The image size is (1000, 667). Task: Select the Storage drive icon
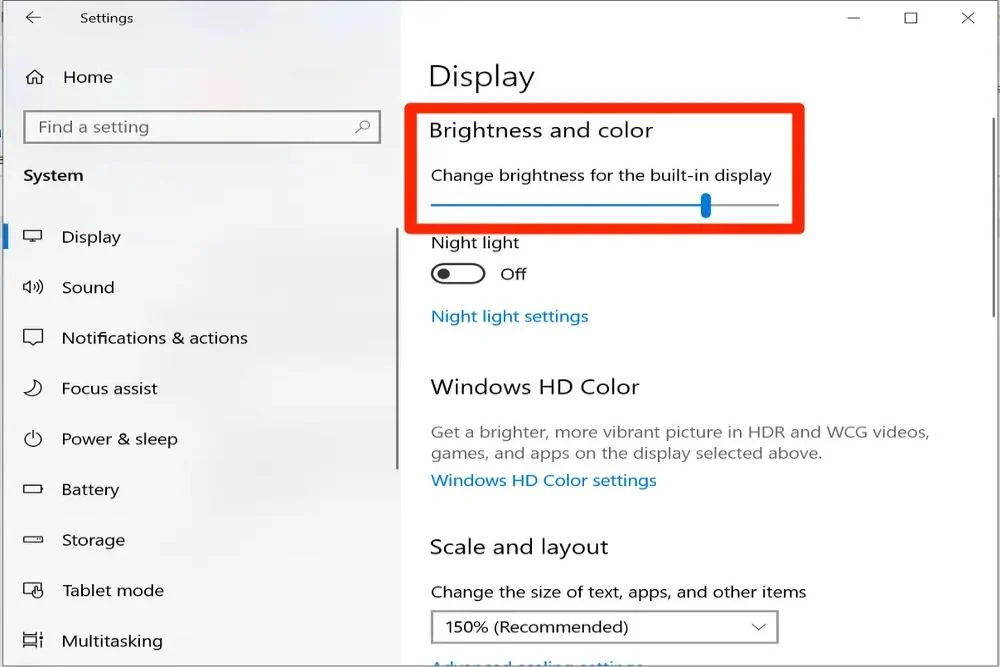(x=33, y=540)
